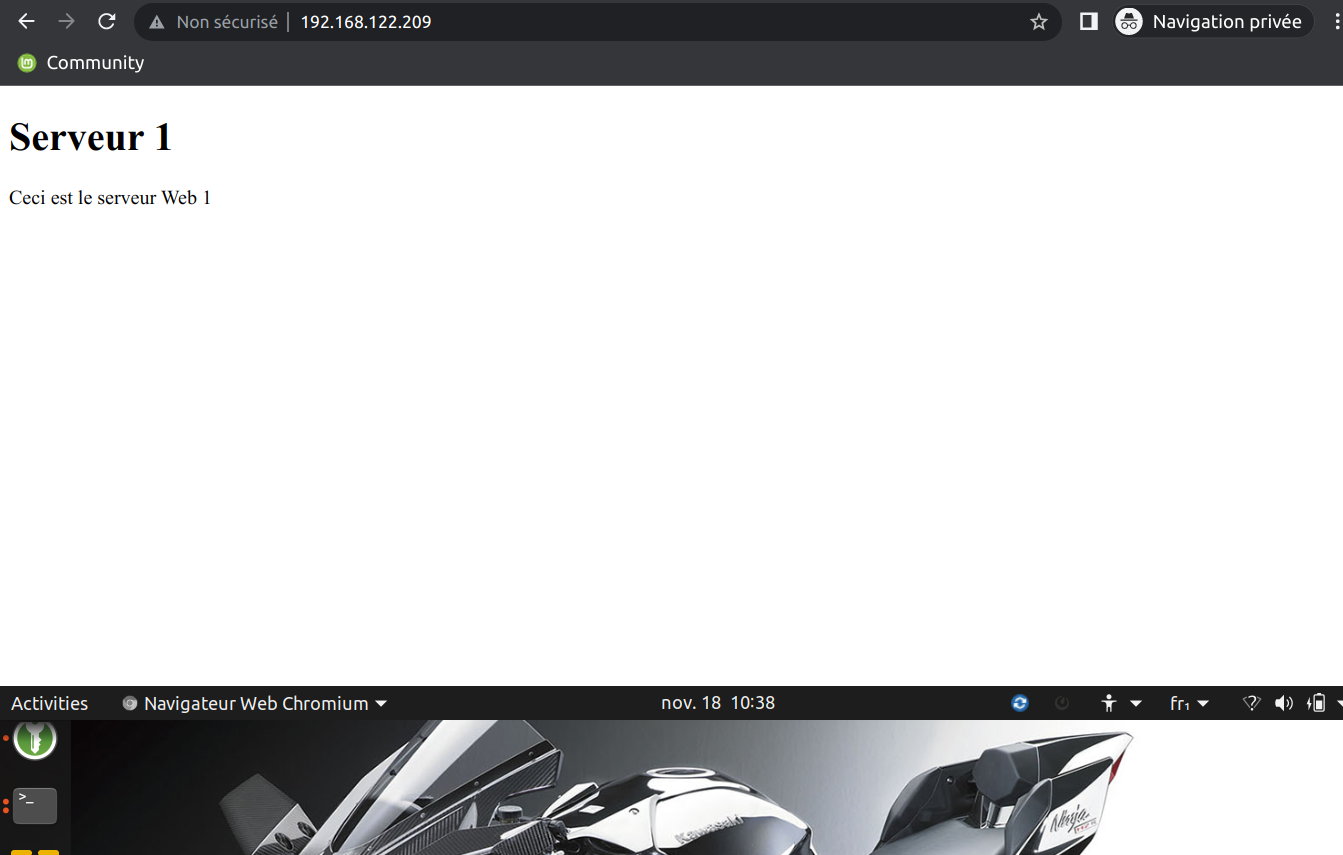Open the browser side panel
Image resolution: width=1343 pixels, height=855 pixels.
[x=1089, y=21]
